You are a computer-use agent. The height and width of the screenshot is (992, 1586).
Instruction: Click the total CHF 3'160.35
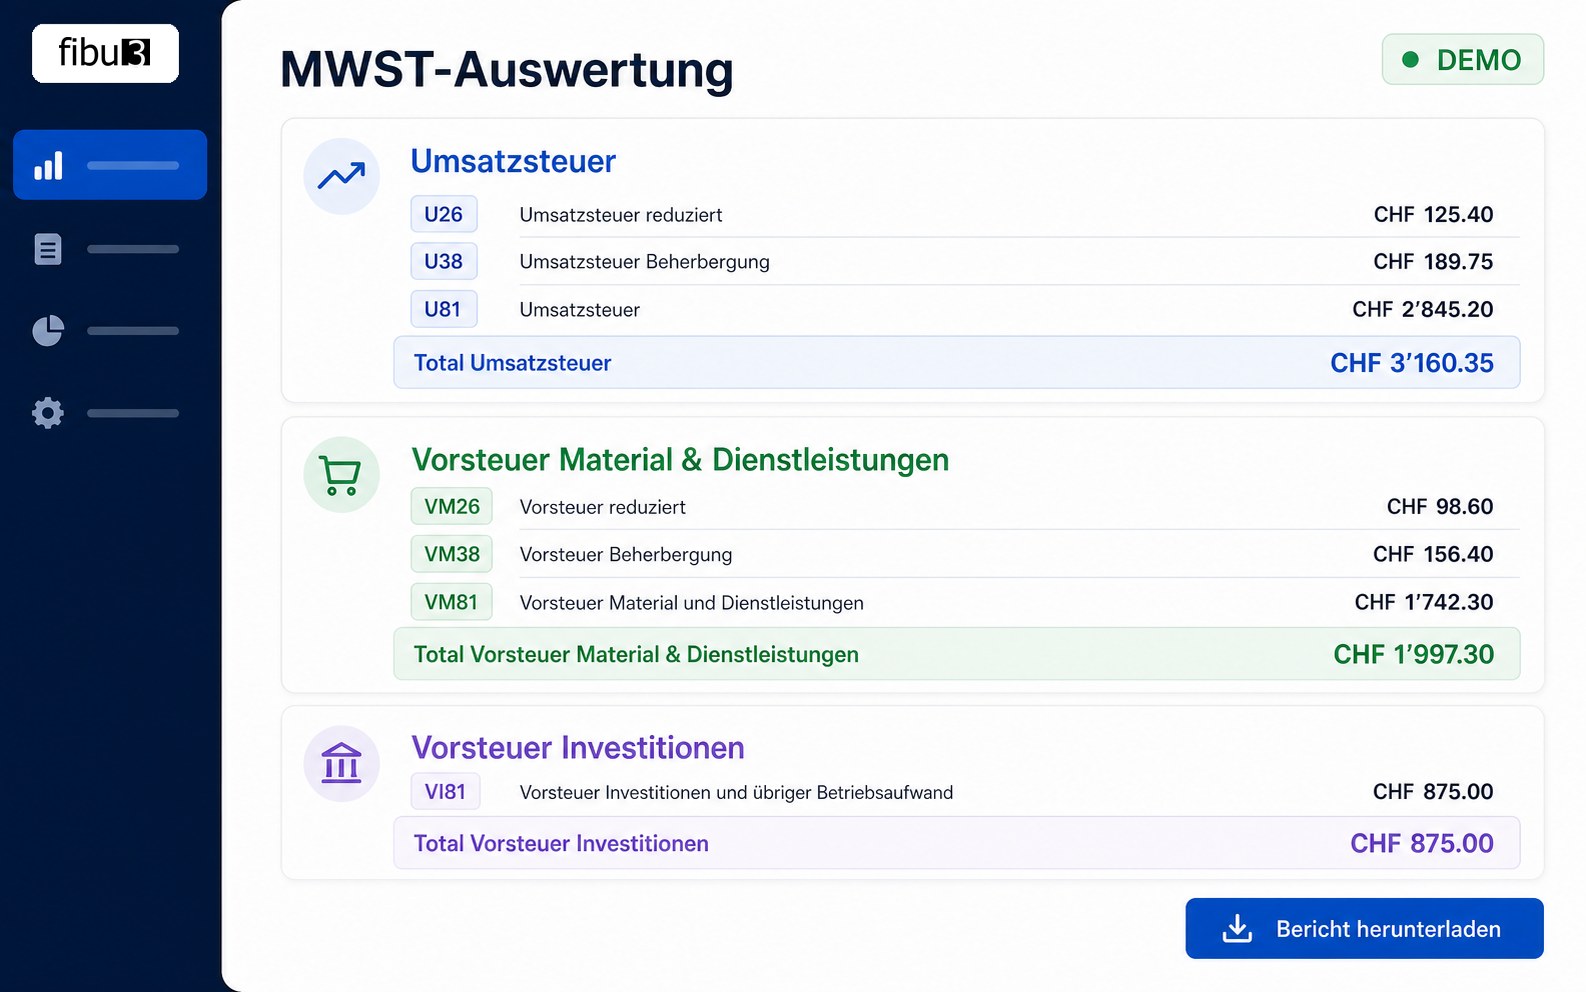coord(1412,363)
